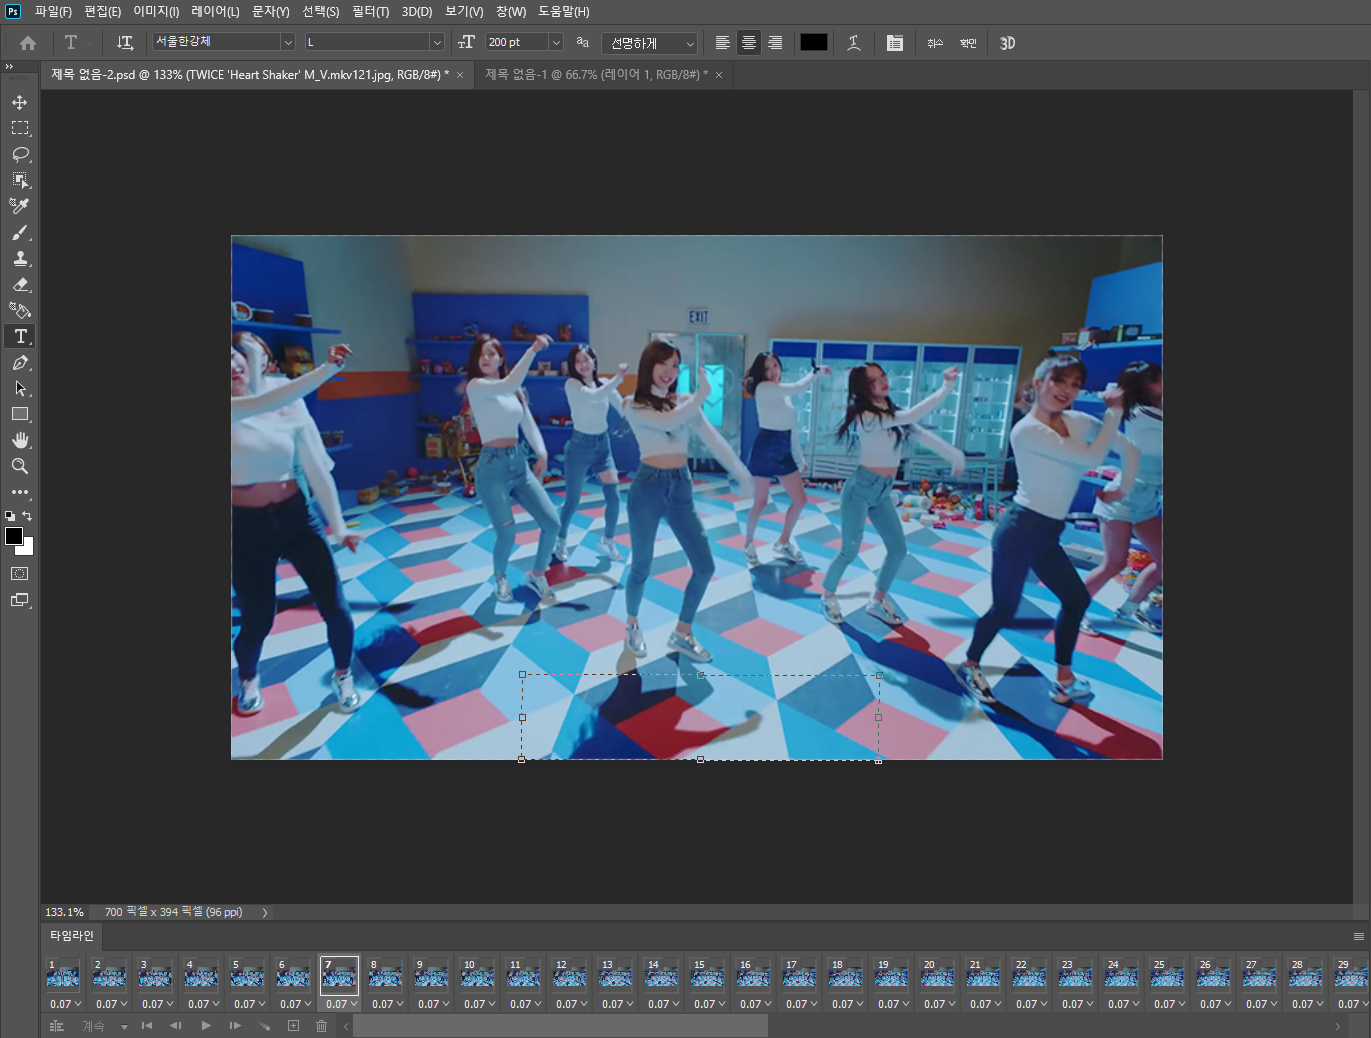Cancel the current text edit
Image resolution: width=1371 pixels, height=1038 pixels.
coord(935,43)
